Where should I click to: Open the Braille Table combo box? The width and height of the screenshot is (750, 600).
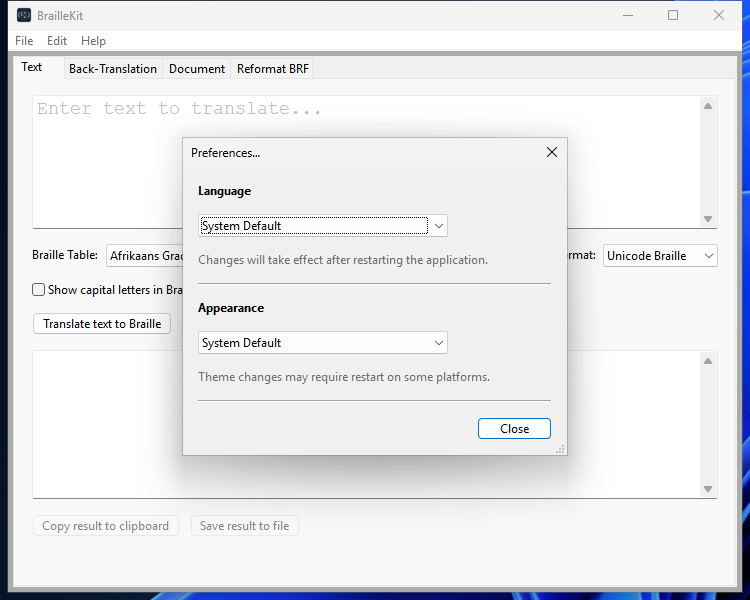pyautogui.click(x=144, y=256)
